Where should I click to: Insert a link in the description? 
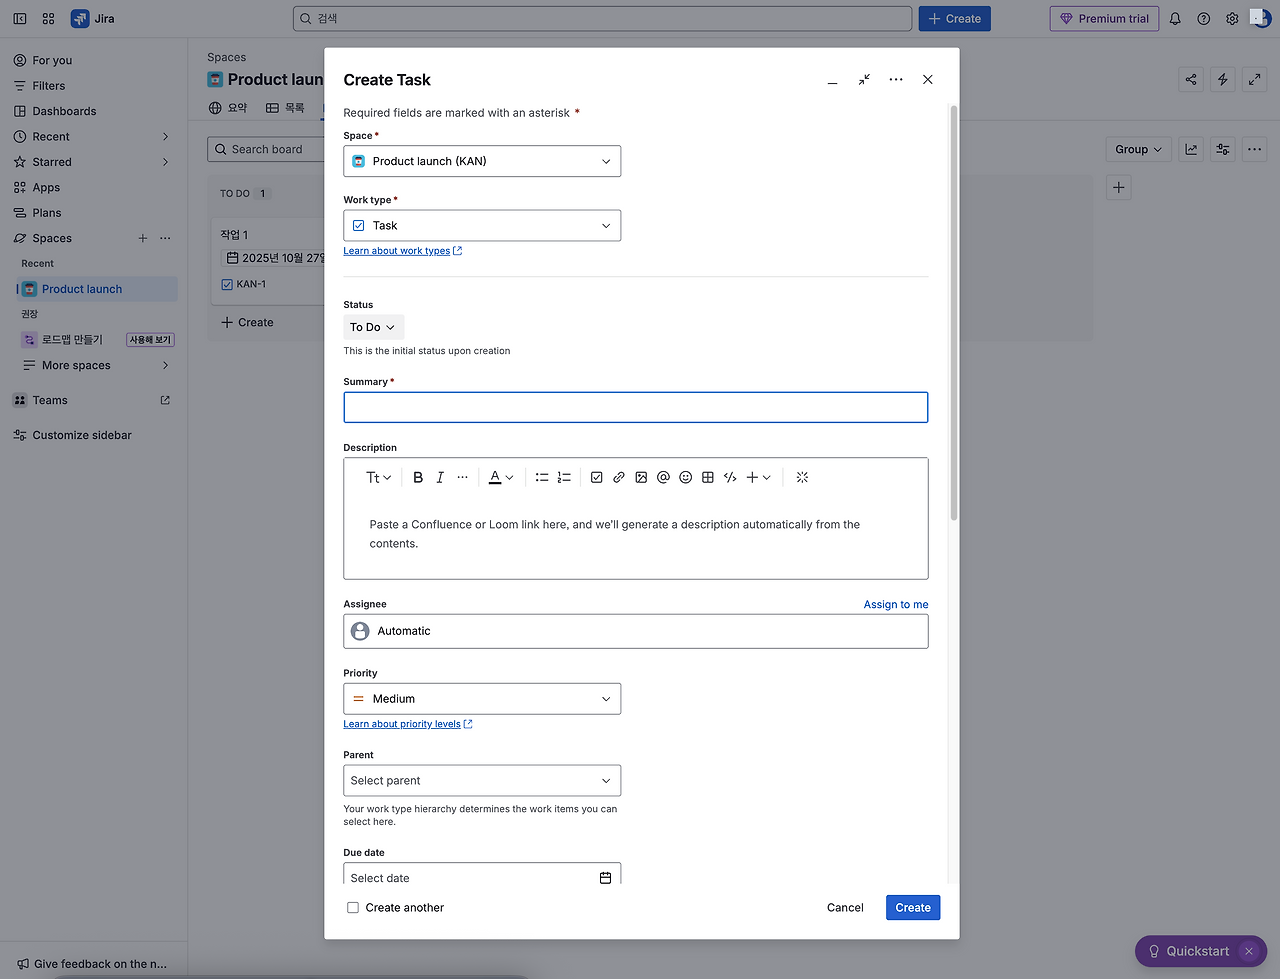pos(619,478)
